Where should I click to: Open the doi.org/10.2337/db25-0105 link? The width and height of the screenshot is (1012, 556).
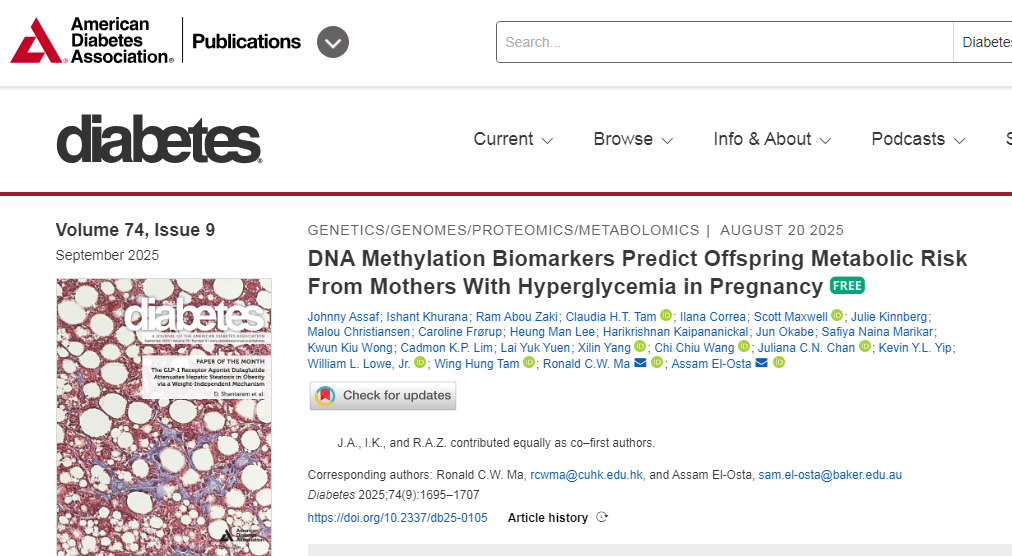[398, 518]
